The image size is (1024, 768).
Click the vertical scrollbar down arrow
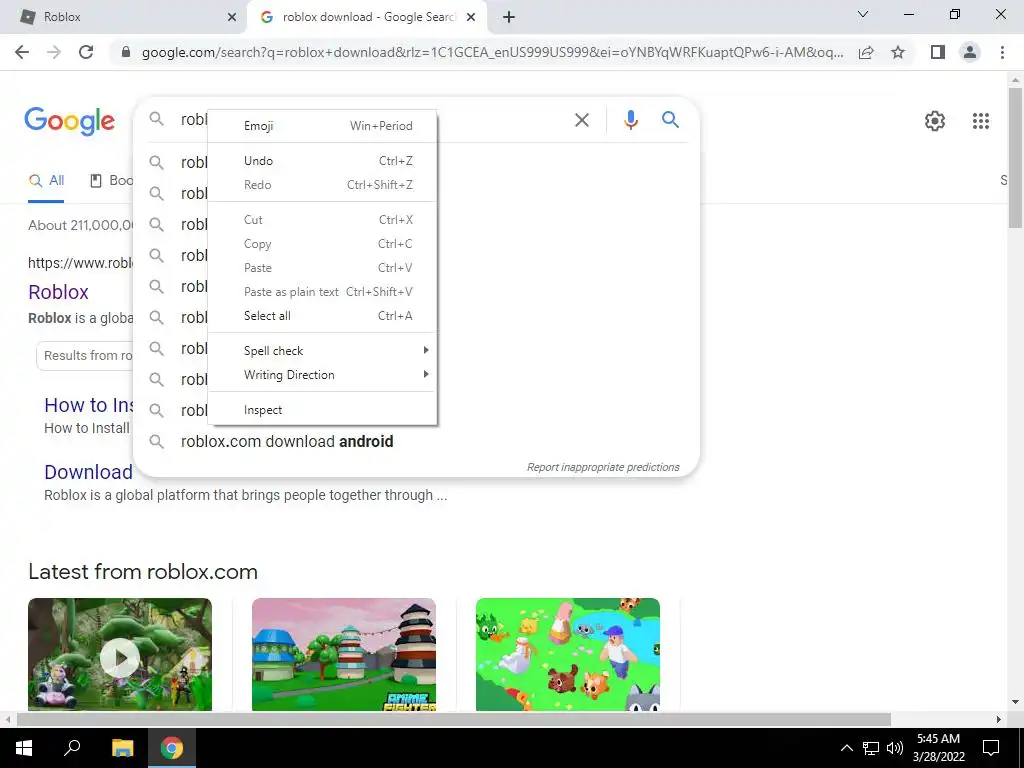point(1015,703)
